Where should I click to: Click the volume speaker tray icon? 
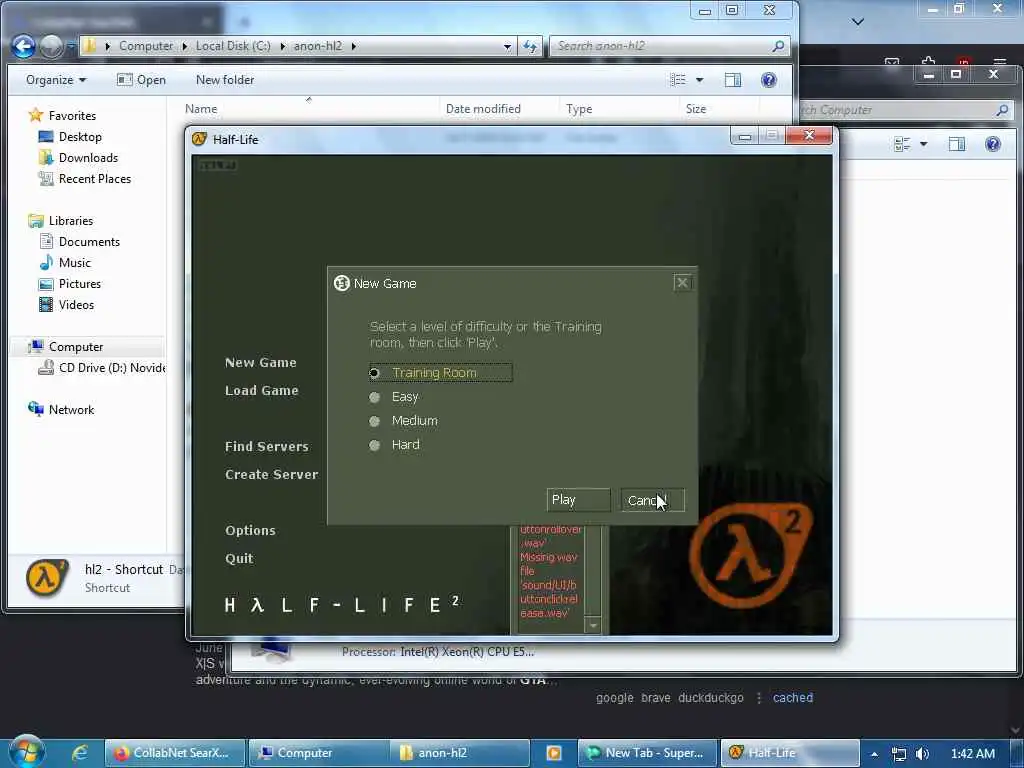point(923,754)
